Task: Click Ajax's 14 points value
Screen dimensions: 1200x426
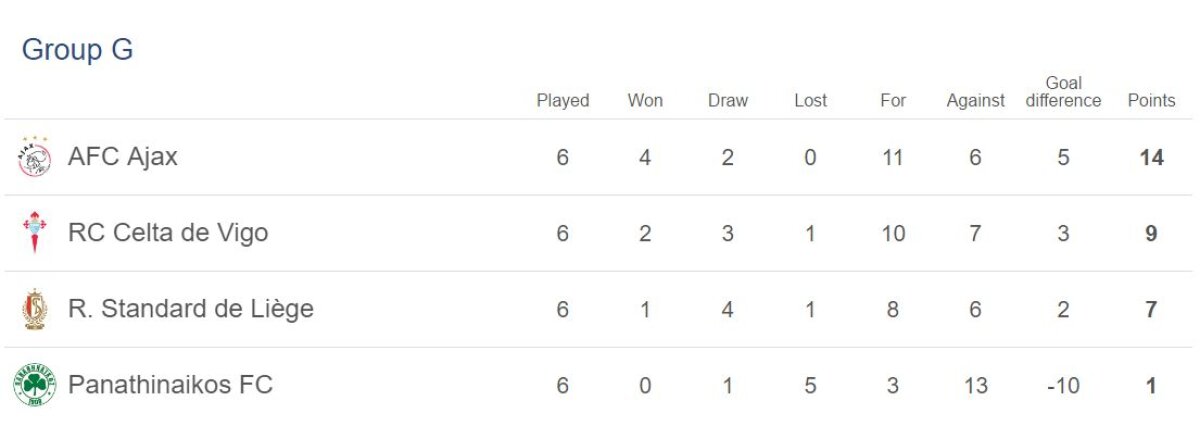Action: click(1151, 158)
